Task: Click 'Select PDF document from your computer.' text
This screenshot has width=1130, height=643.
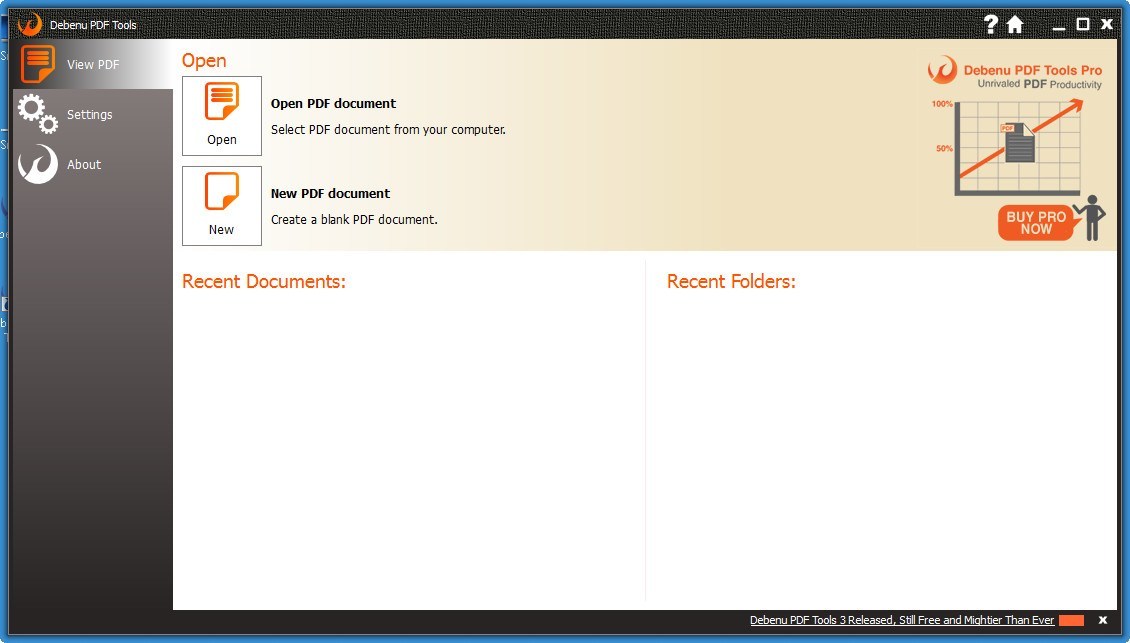Action: [388, 130]
